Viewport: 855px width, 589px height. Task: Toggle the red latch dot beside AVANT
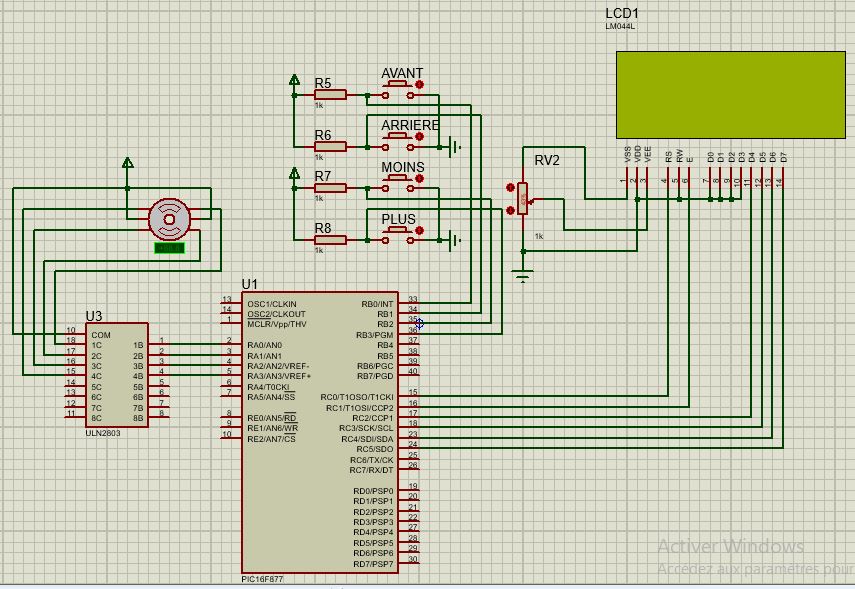(x=419, y=85)
